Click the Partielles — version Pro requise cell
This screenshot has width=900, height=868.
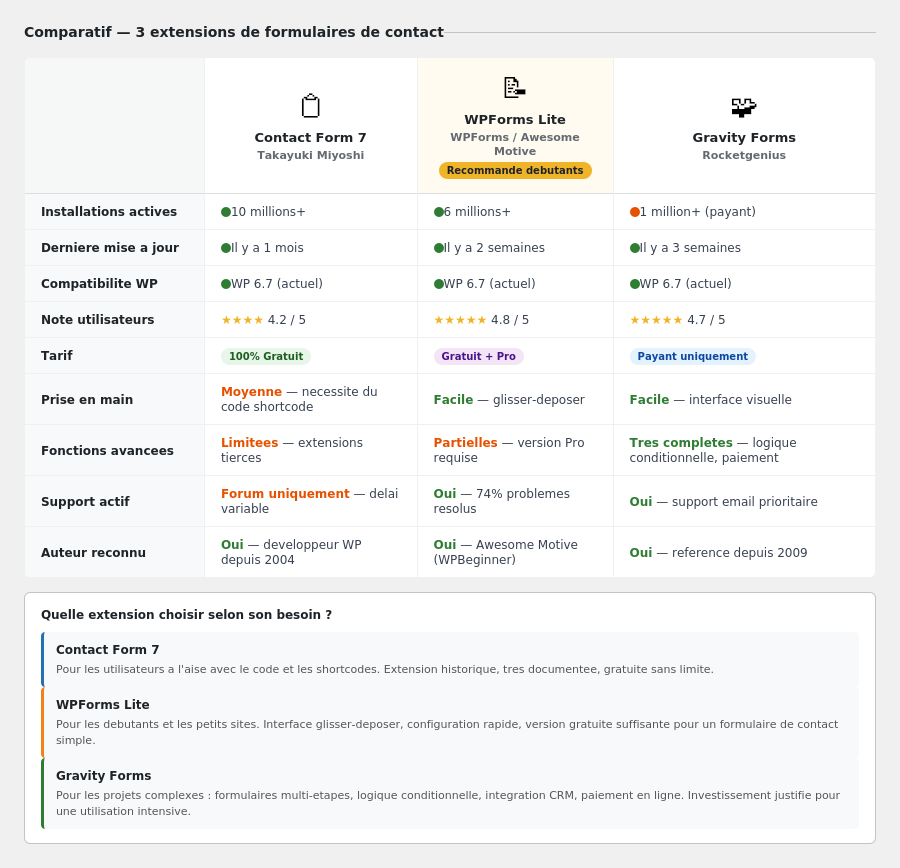tap(515, 451)
